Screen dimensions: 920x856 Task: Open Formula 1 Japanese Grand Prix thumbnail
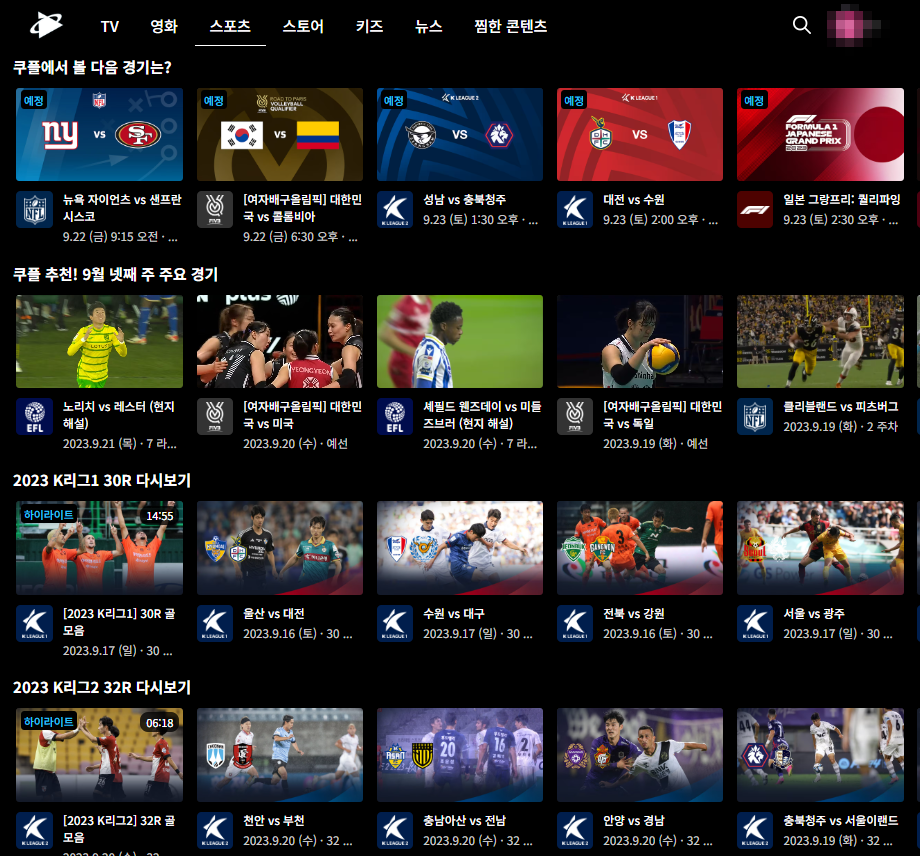[820, 134]
